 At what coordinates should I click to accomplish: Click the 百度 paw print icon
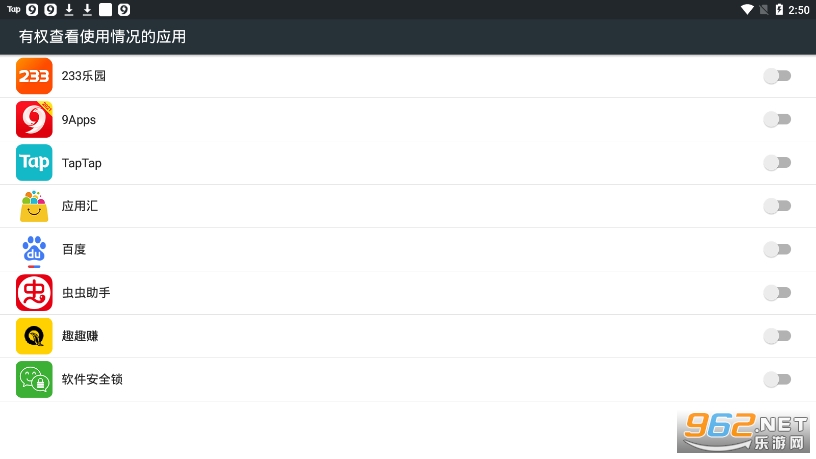(34, 249)
